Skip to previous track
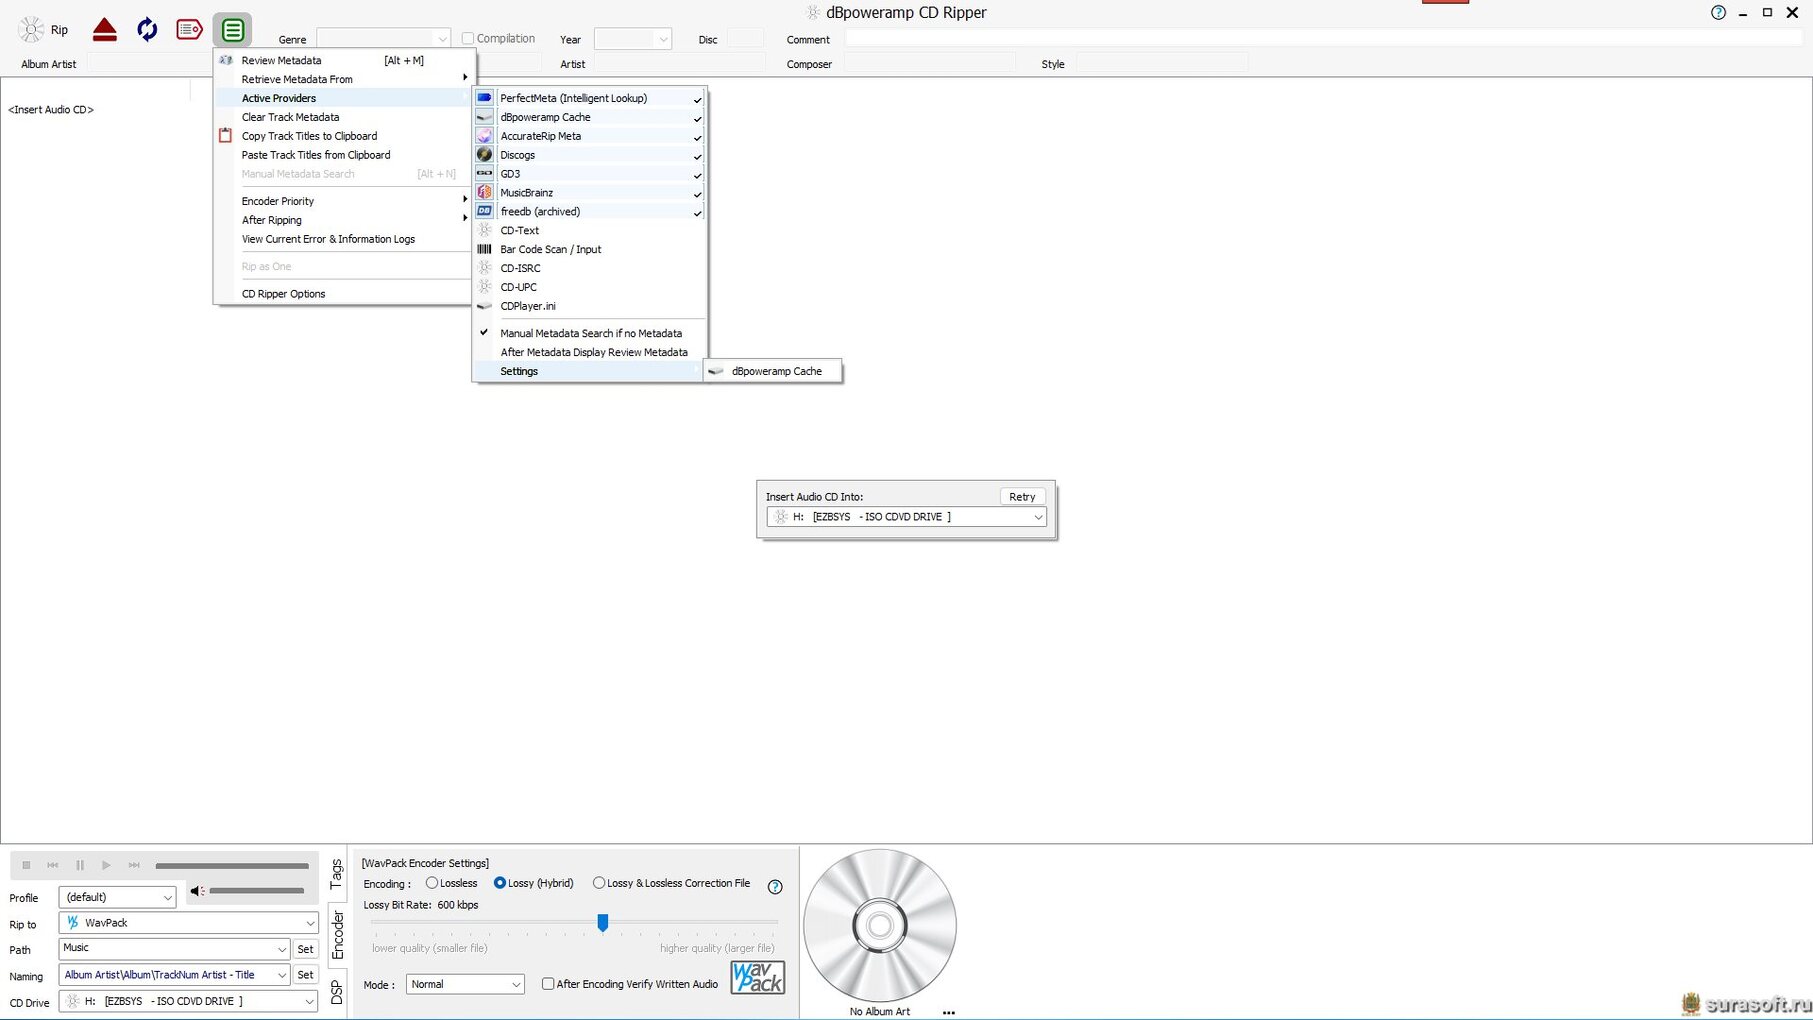 tap(53, 866)
